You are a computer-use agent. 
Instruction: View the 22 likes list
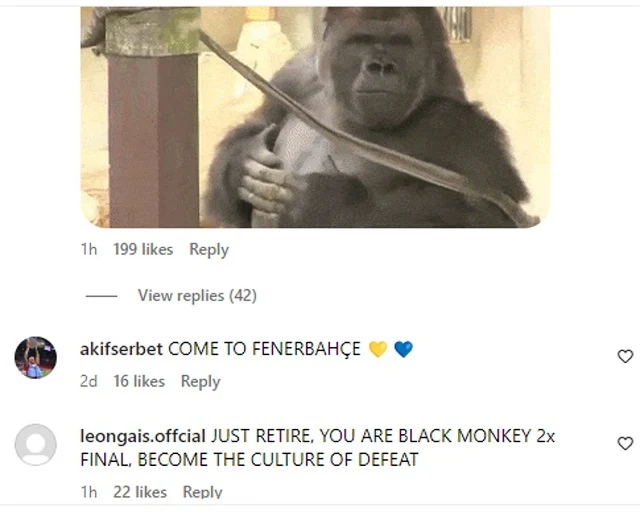pyautogui.click(x=140, y=491)
